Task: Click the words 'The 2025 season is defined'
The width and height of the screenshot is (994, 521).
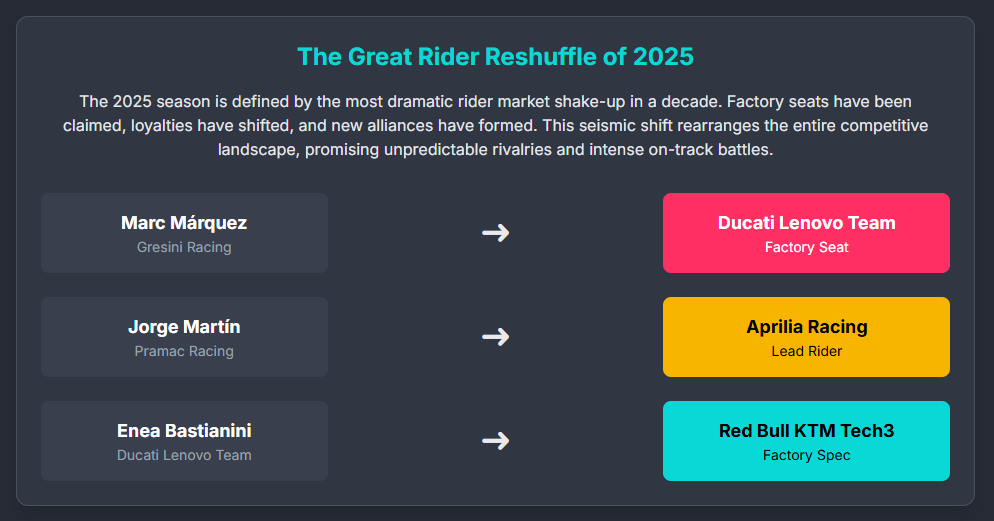Action: (176, 102)
